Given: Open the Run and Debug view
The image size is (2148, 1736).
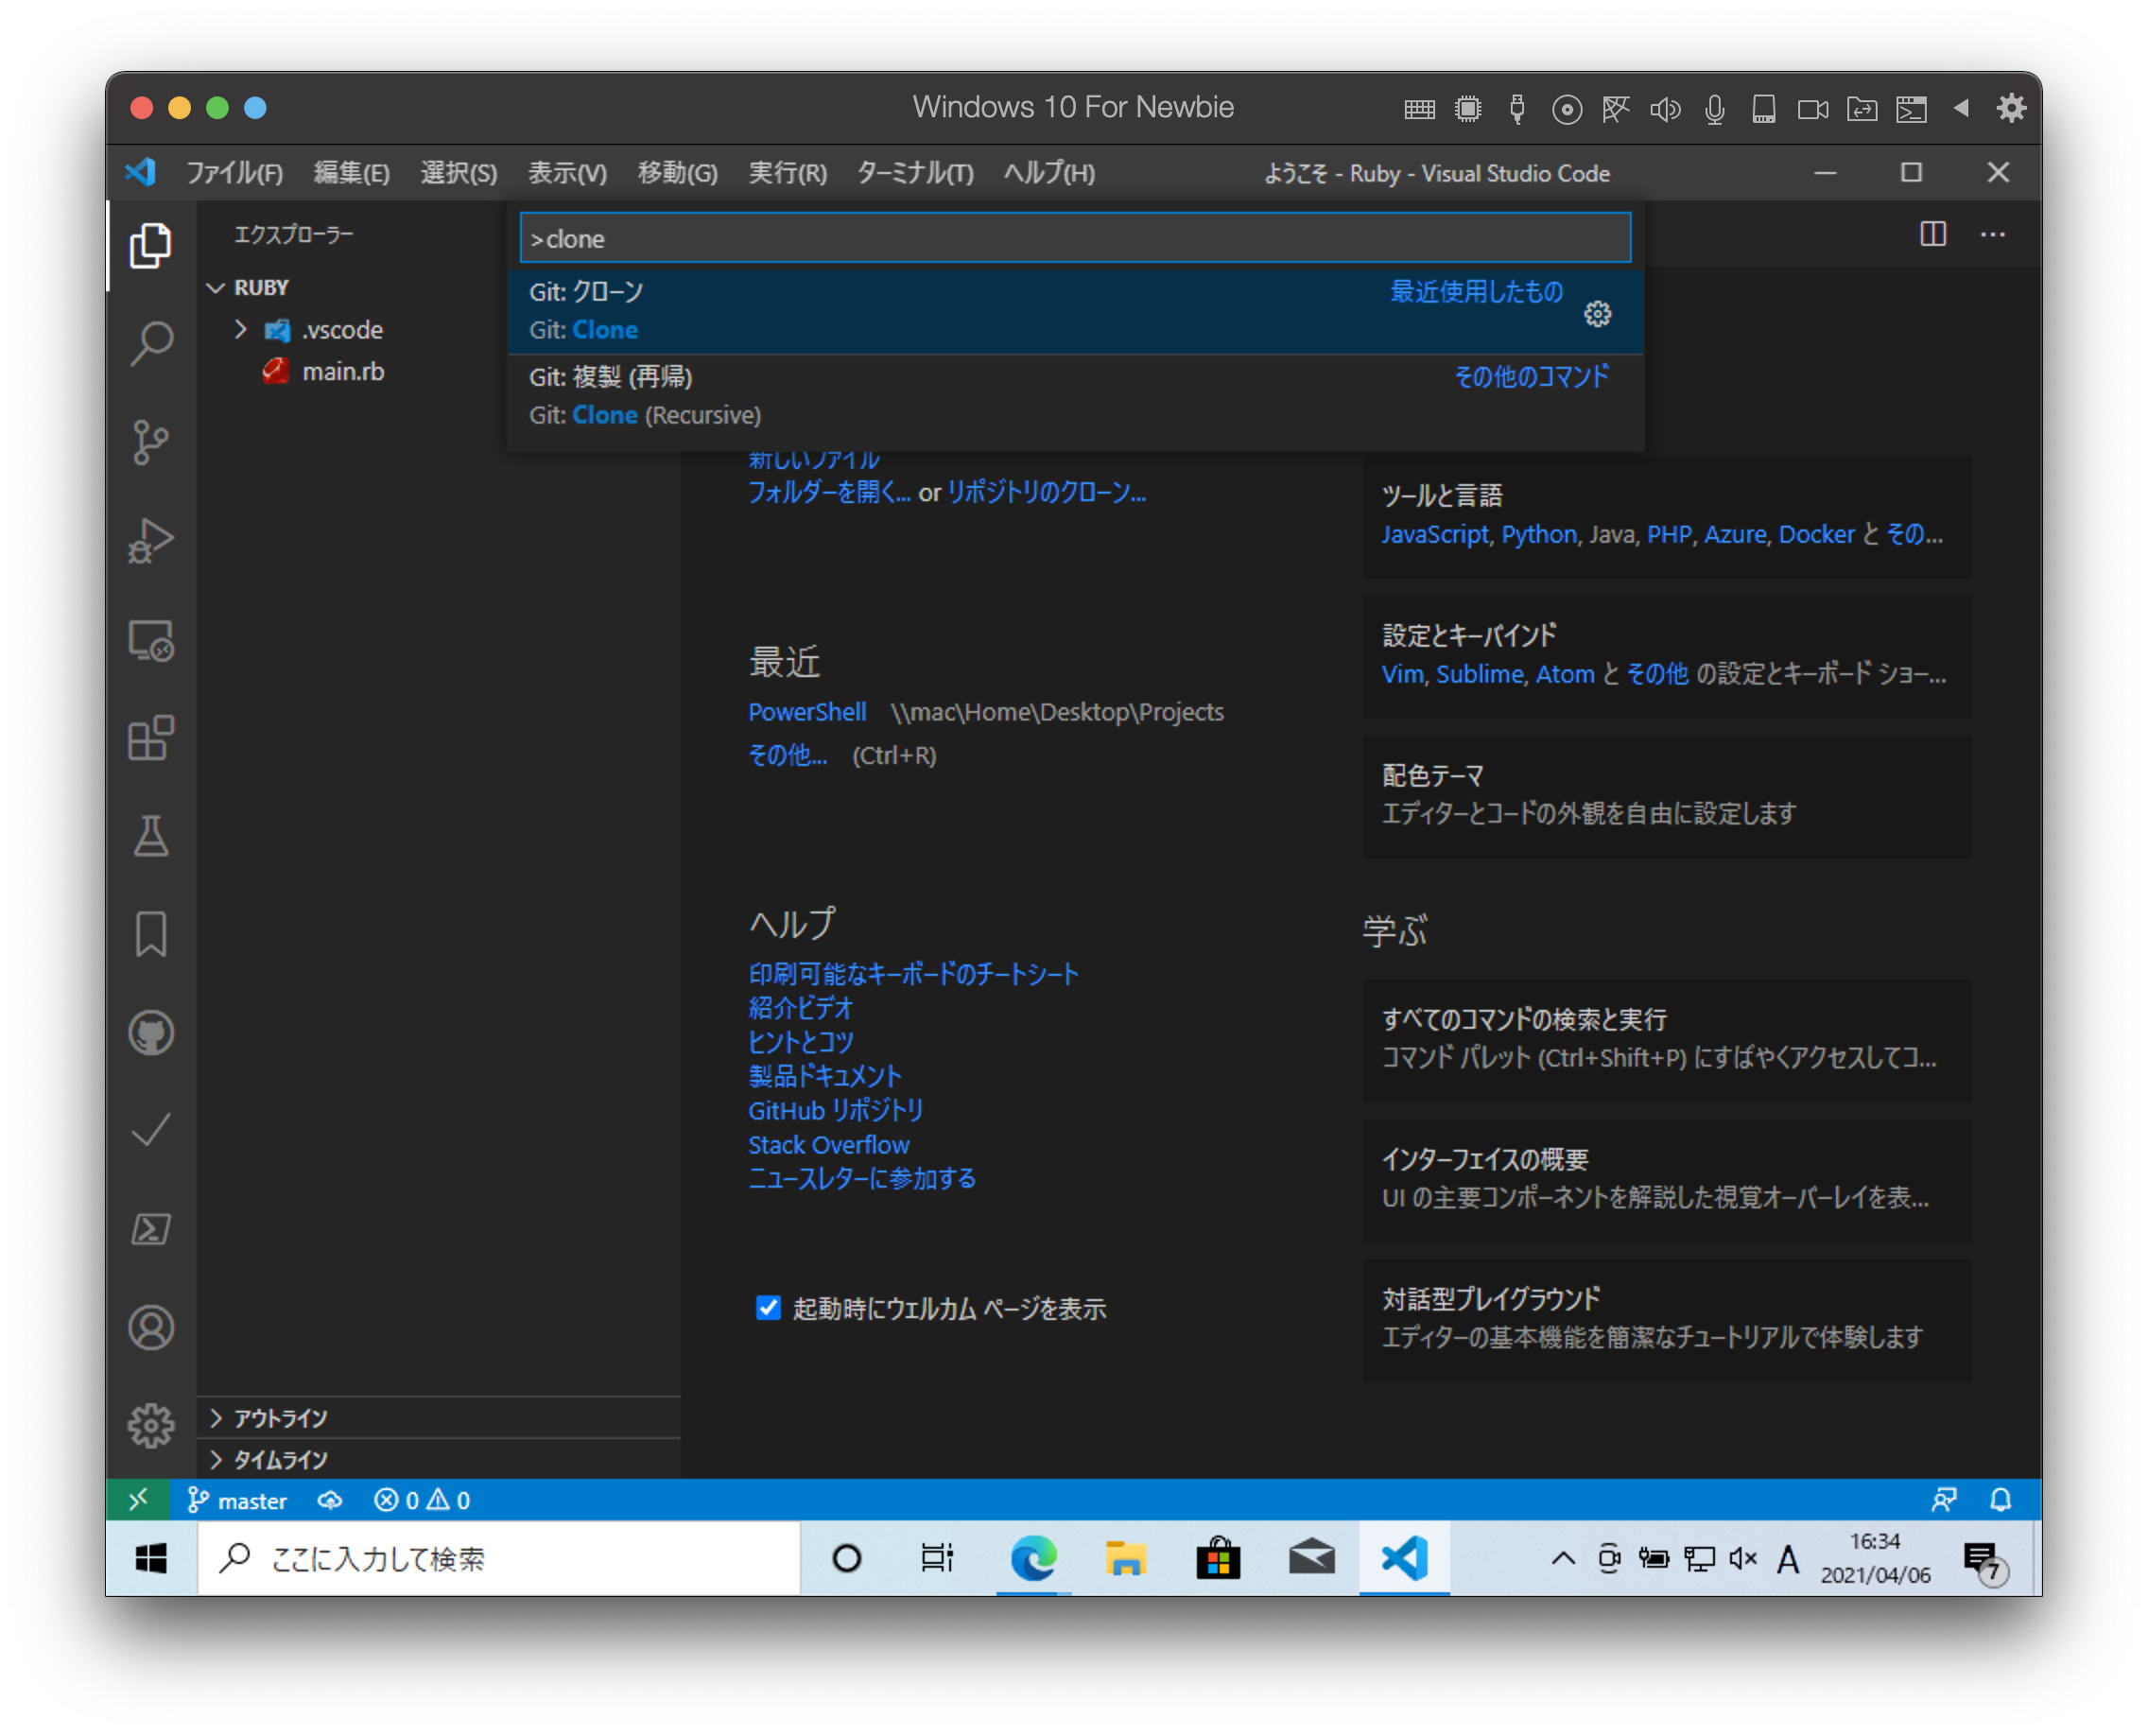Looking at the screenshot, I should (x=152, y=541).
